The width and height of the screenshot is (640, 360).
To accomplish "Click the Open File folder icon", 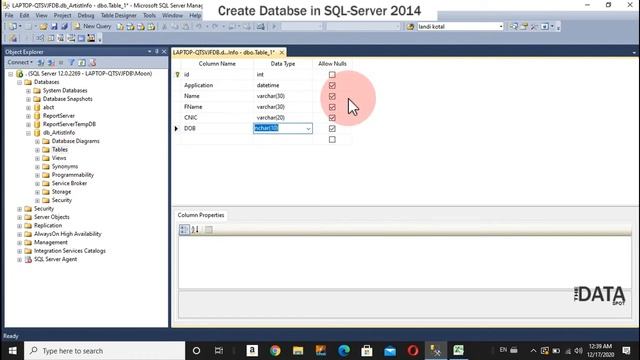I will tap(43, 27).
